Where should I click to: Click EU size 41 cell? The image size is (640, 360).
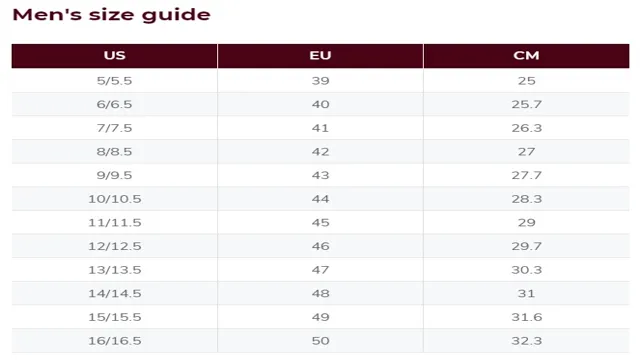coord(320,128)
